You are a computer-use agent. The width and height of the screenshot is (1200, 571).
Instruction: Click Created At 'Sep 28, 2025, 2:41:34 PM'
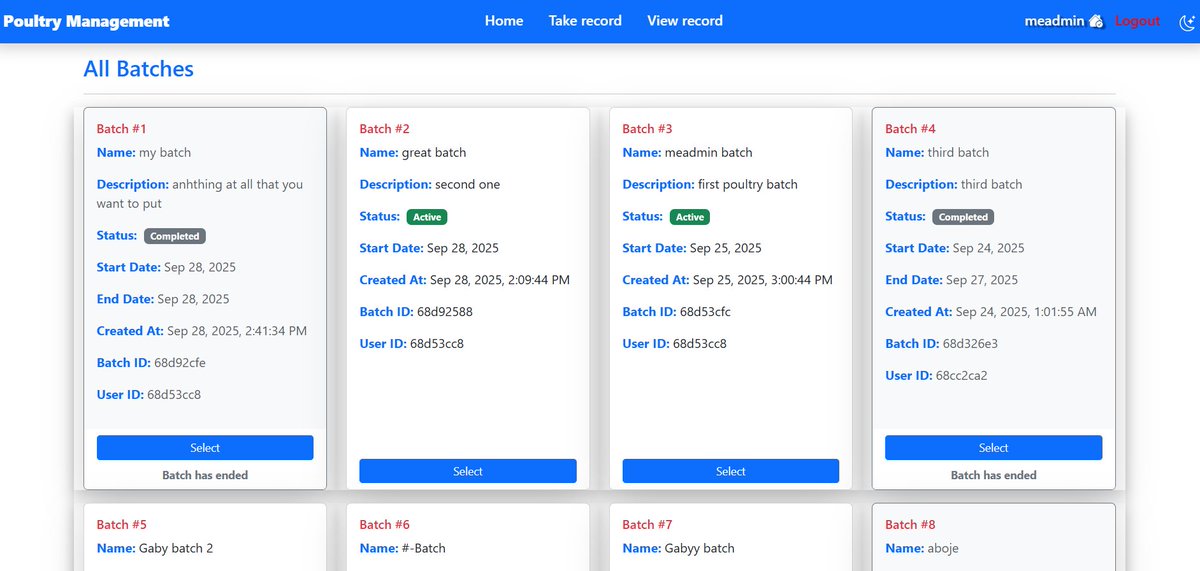237,331
